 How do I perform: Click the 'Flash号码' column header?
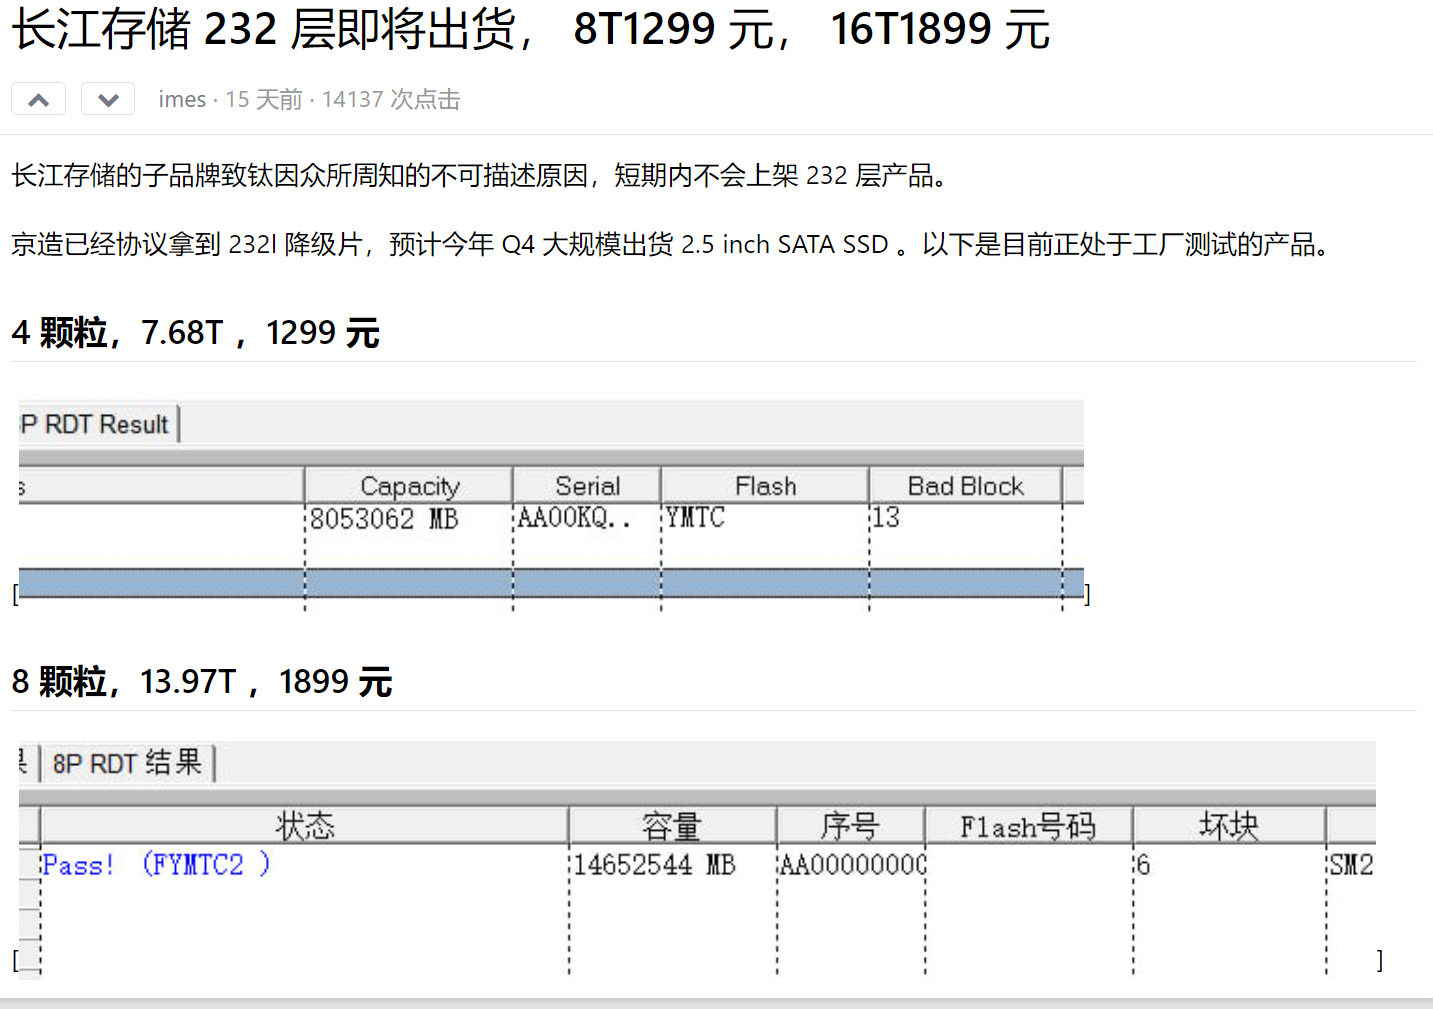(1028, 826)
